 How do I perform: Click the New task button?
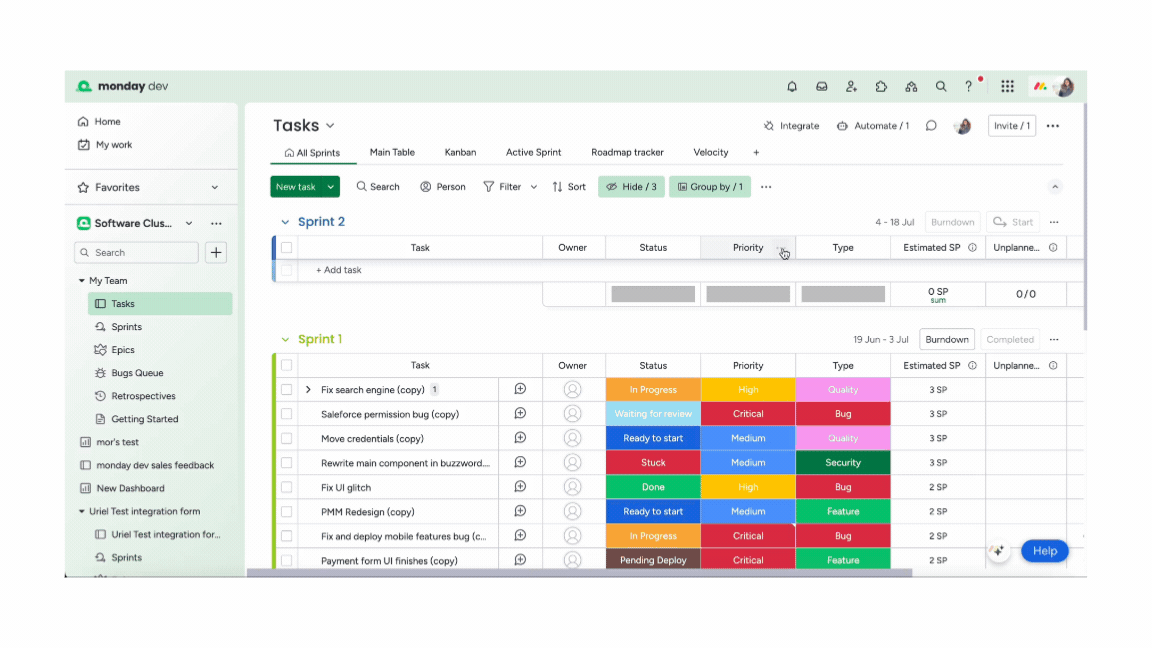point(296,187)
